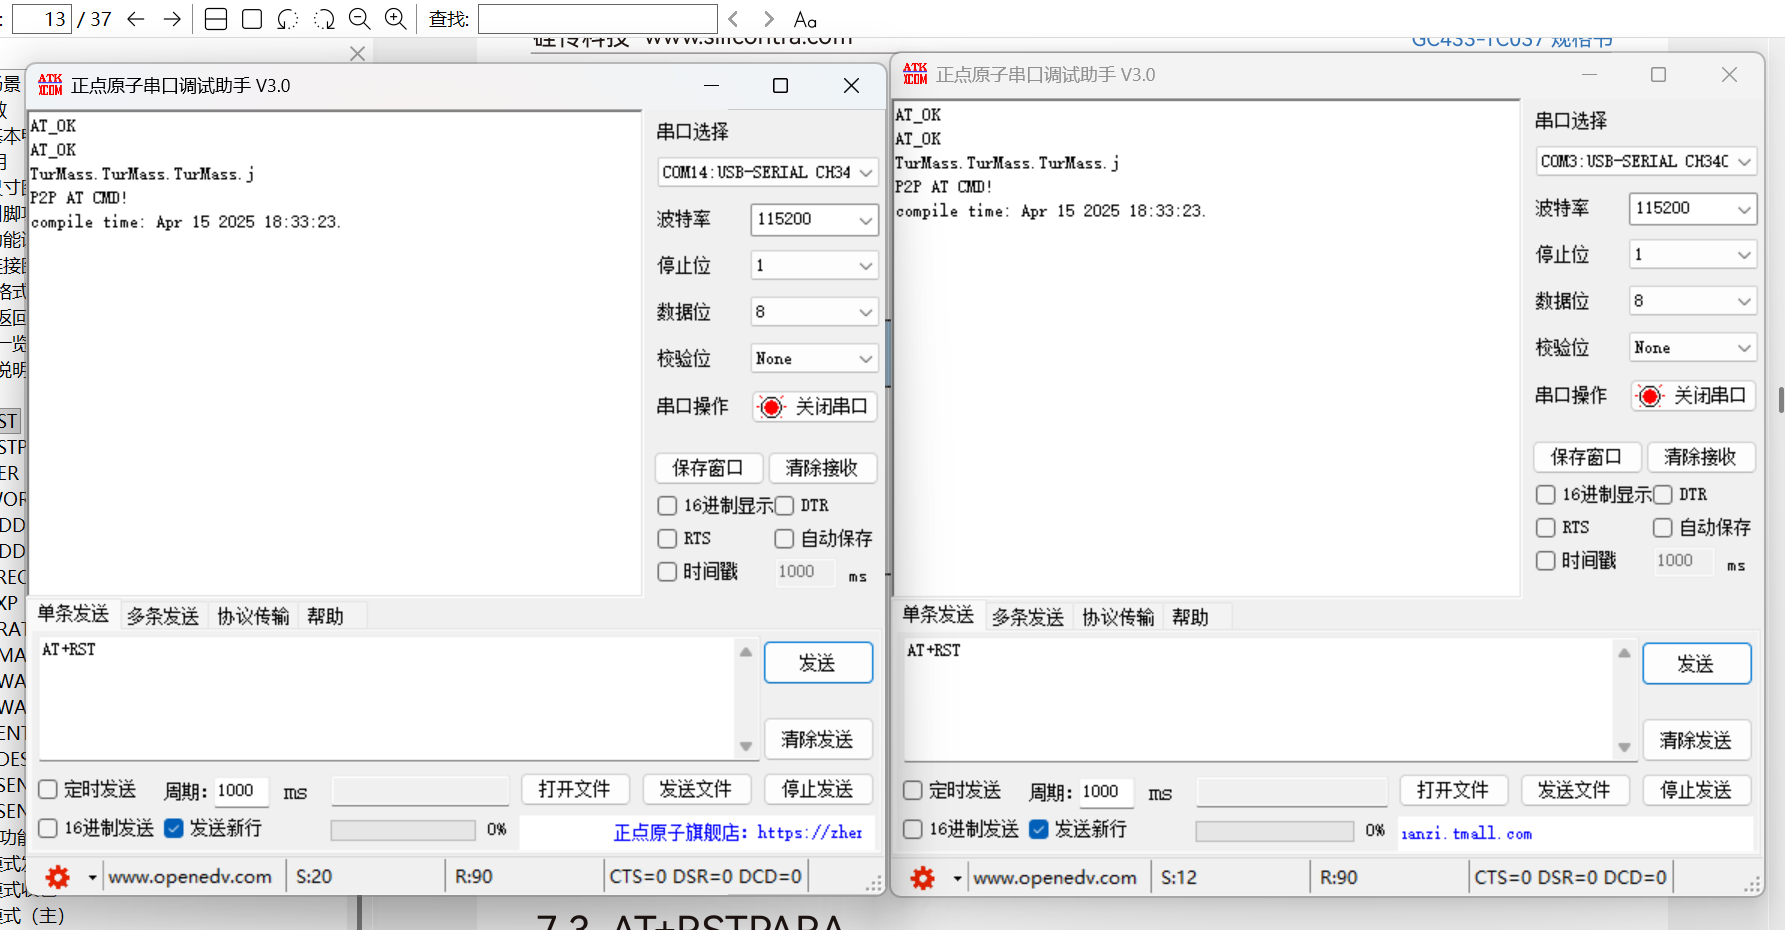Click 清除接收 in COM14 window
1785x930 pixels.
coord(821,468)
